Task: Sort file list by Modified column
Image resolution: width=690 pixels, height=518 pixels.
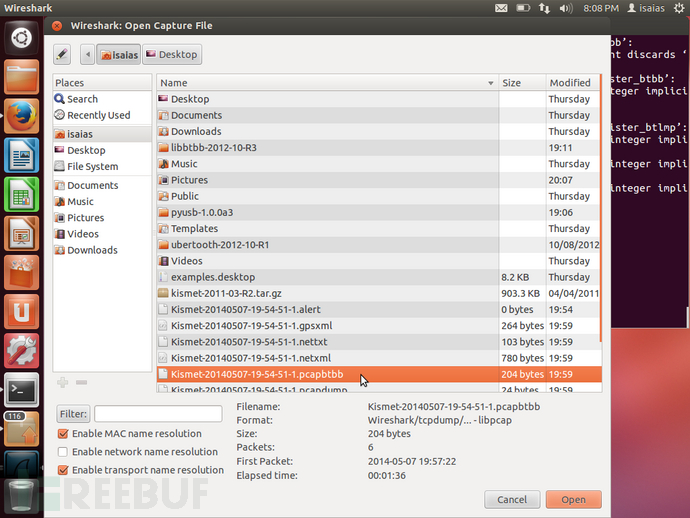Action: [573, 83]
